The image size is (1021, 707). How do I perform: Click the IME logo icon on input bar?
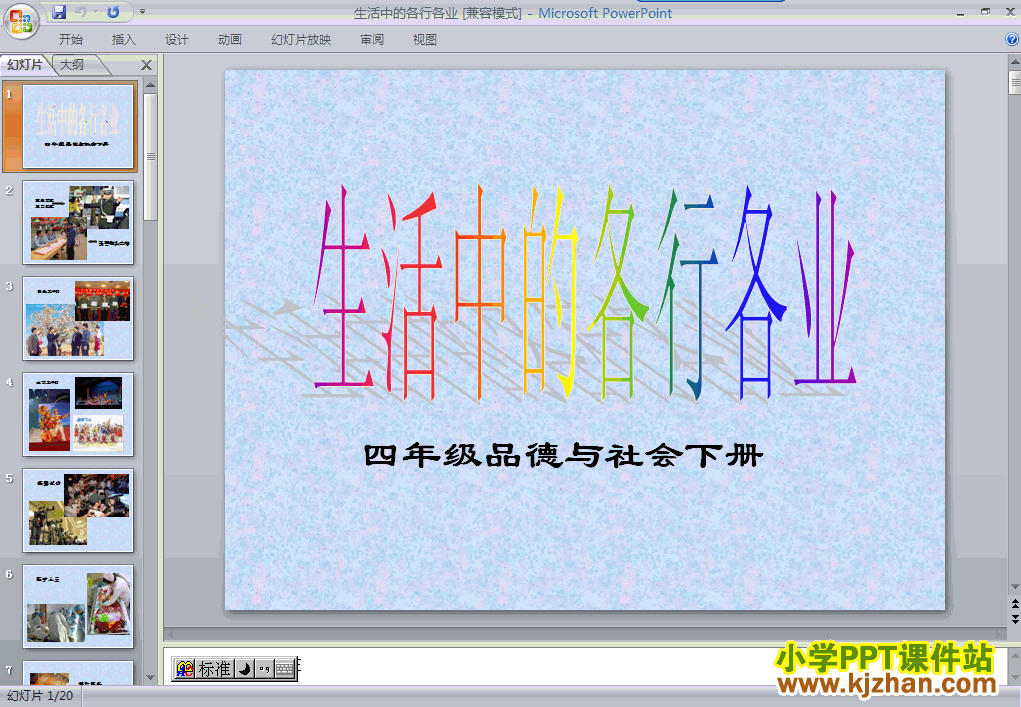[185, 669]
